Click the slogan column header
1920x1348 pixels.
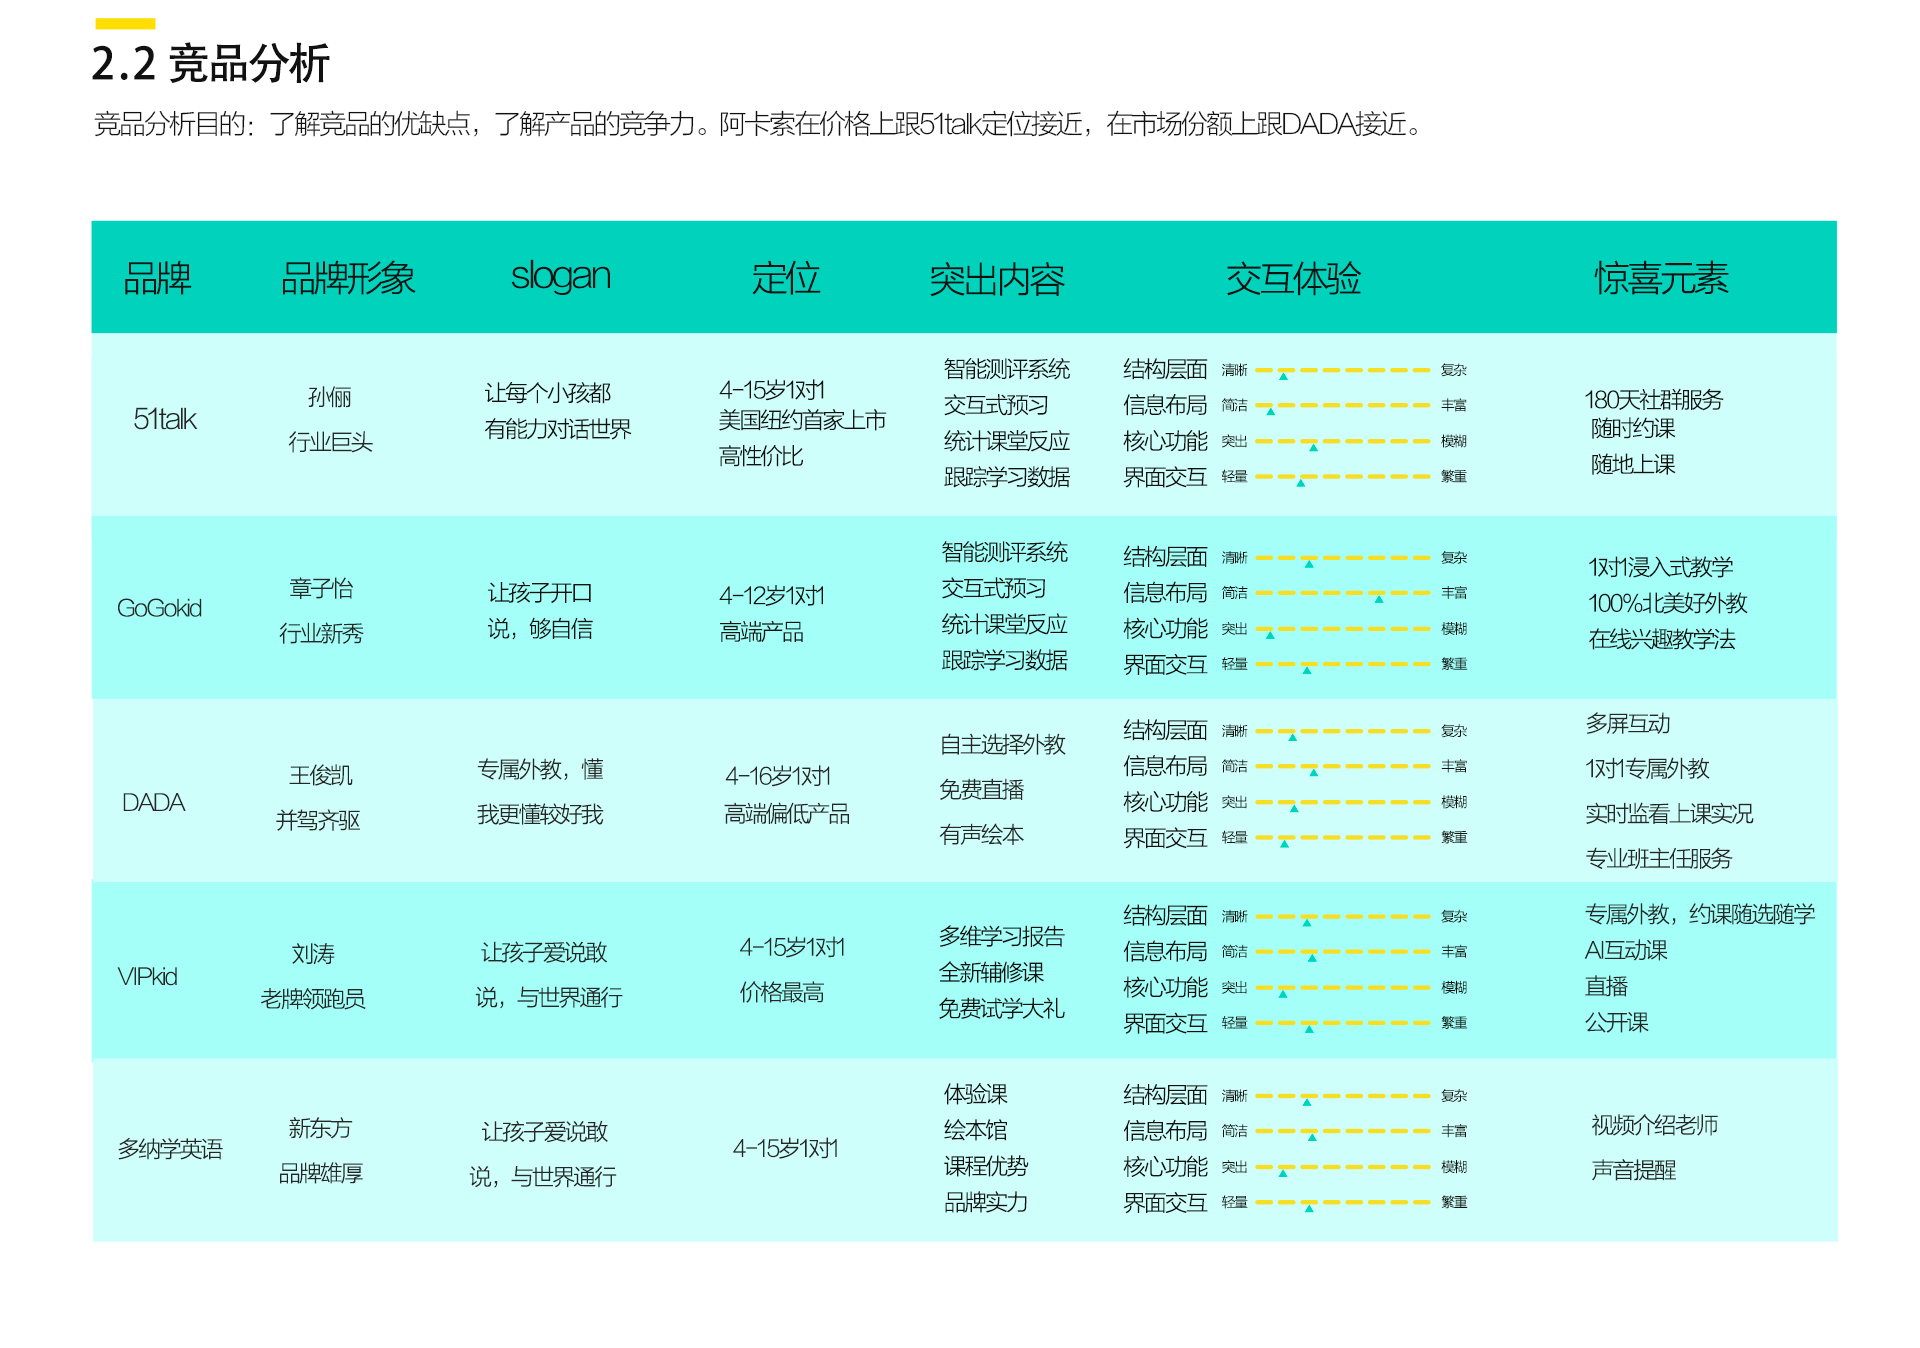pyautogui.click(x=560, y=277)
